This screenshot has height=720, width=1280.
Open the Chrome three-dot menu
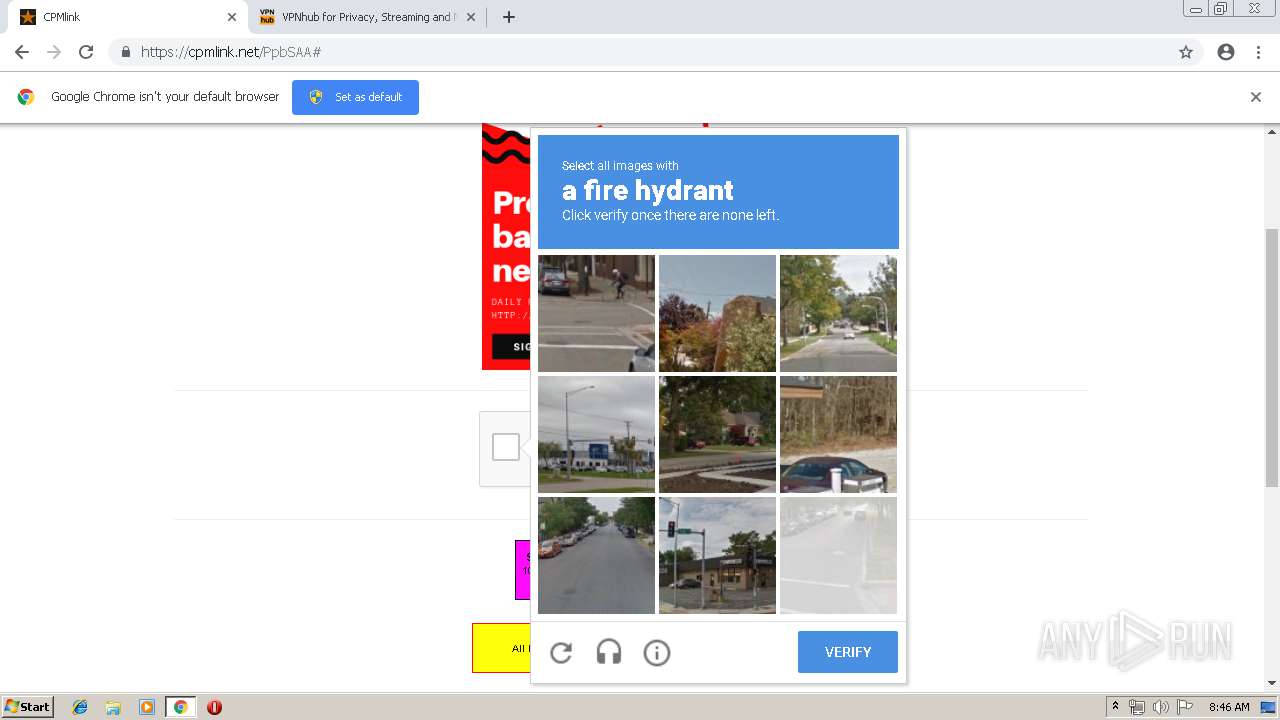click(x=1258, y=52)
